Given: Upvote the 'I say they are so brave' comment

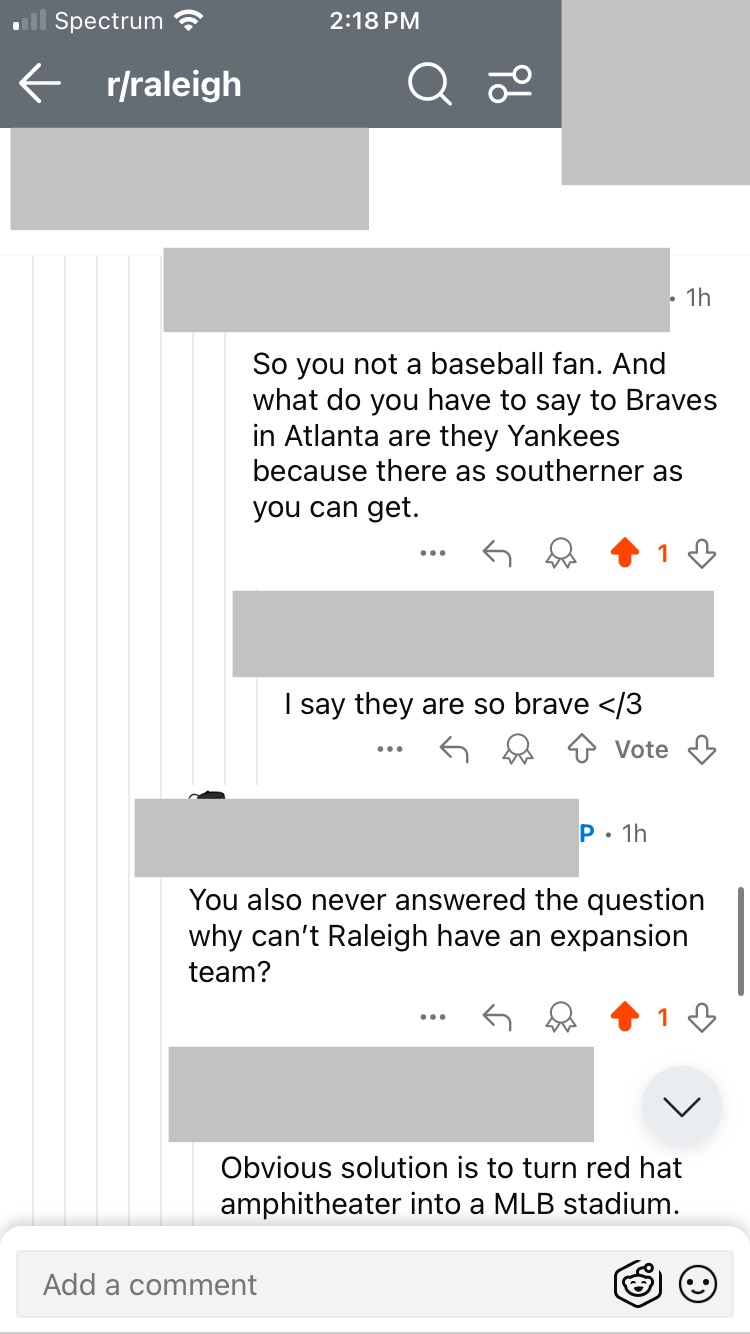Looking at the screenshot, I should 582,749.
